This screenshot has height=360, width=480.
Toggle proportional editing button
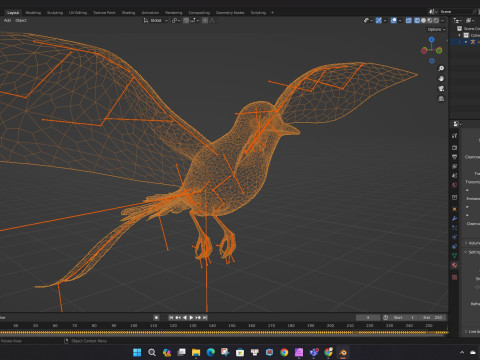[205, 20]
